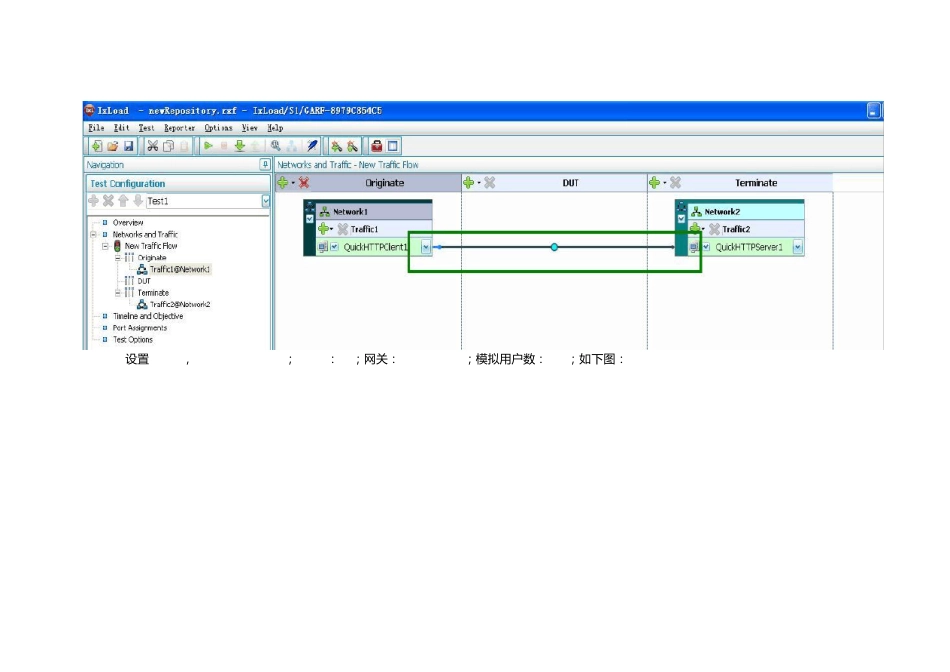Toggle the checkbox beside Network1 block
The height and width of the screenshot is (672, 950).
(x=310, y=219)
